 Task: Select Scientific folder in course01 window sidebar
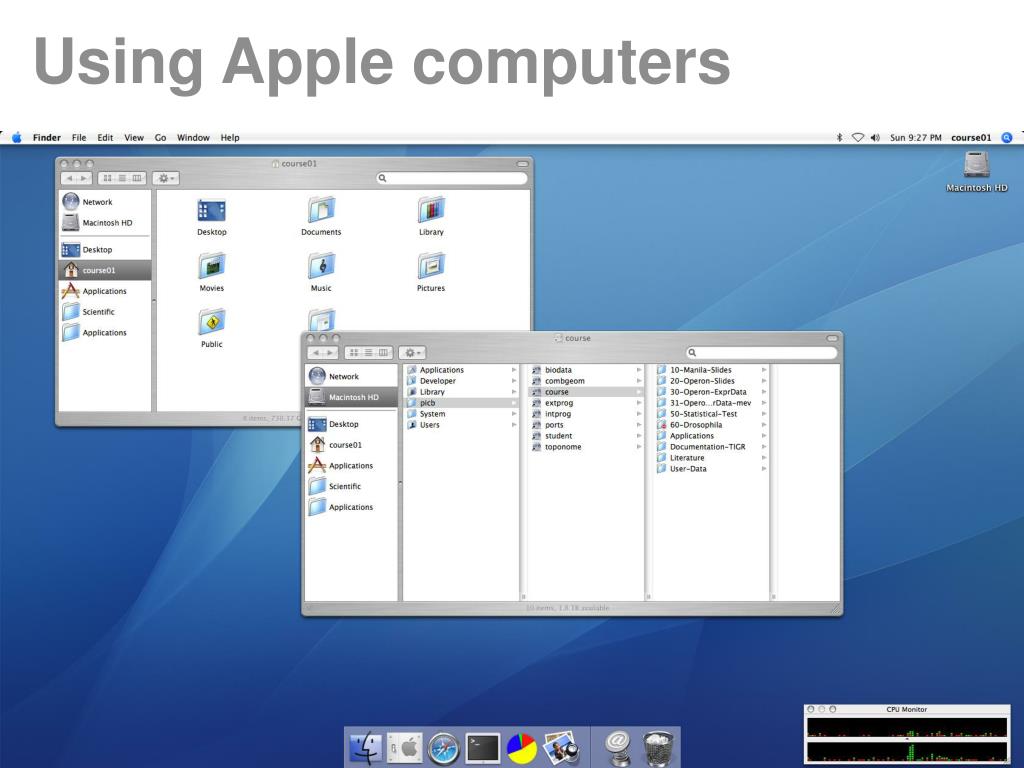(104, 312)
